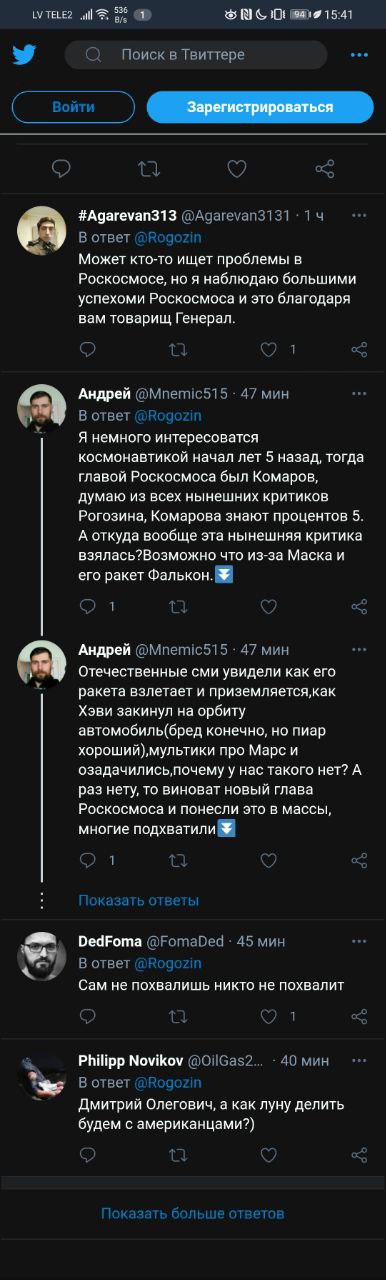Open @Rogozin mention in DedFoma reply
386x1280 pixels.
pos(168,963)
